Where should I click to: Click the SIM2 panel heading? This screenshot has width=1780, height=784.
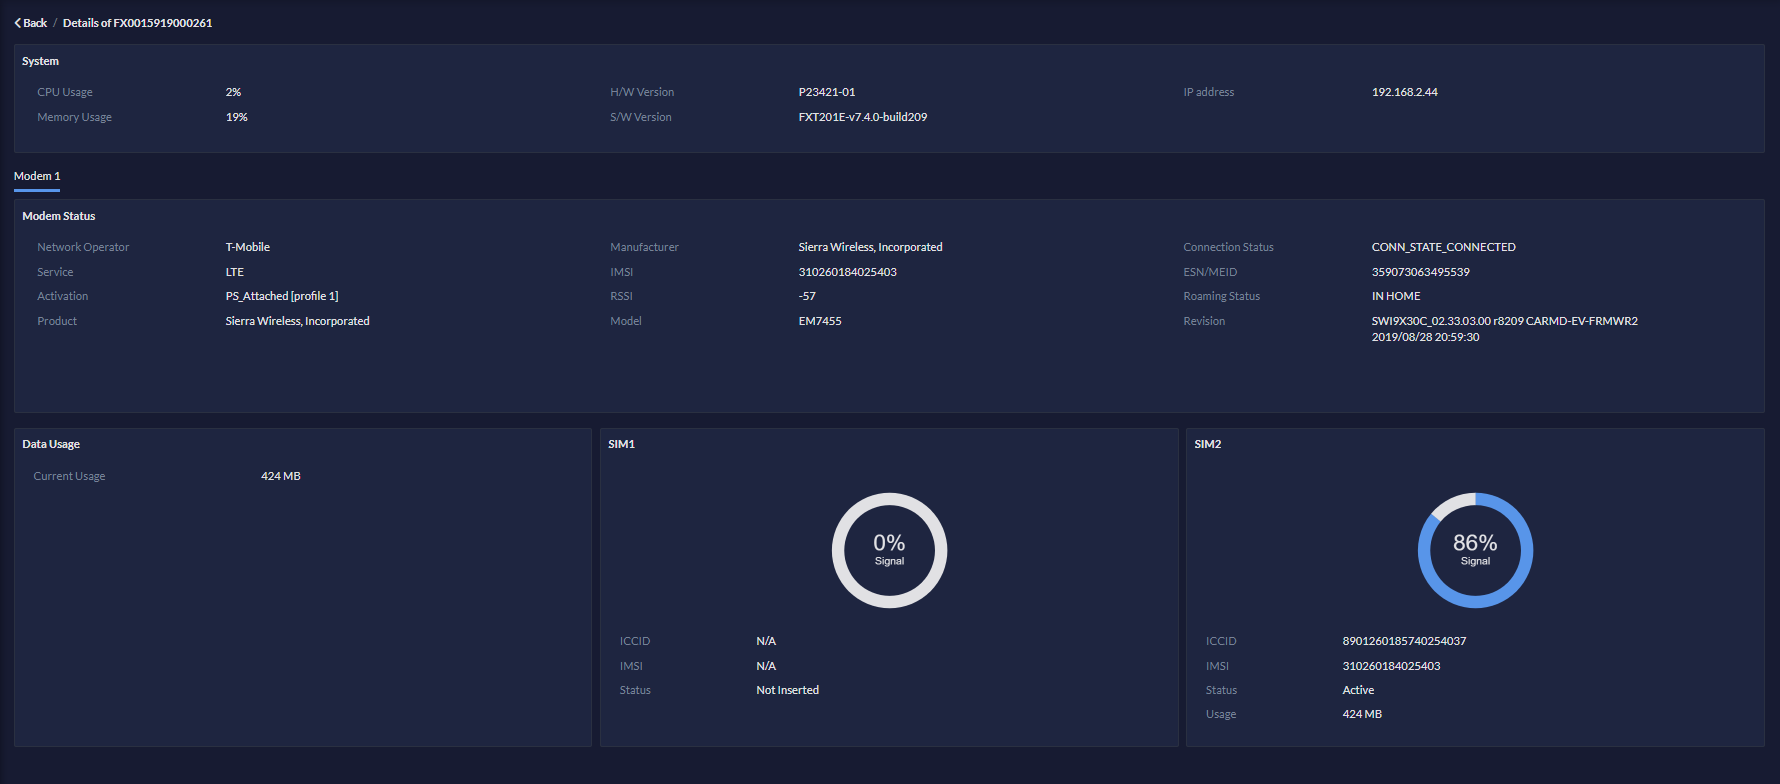pos(1208,444)
